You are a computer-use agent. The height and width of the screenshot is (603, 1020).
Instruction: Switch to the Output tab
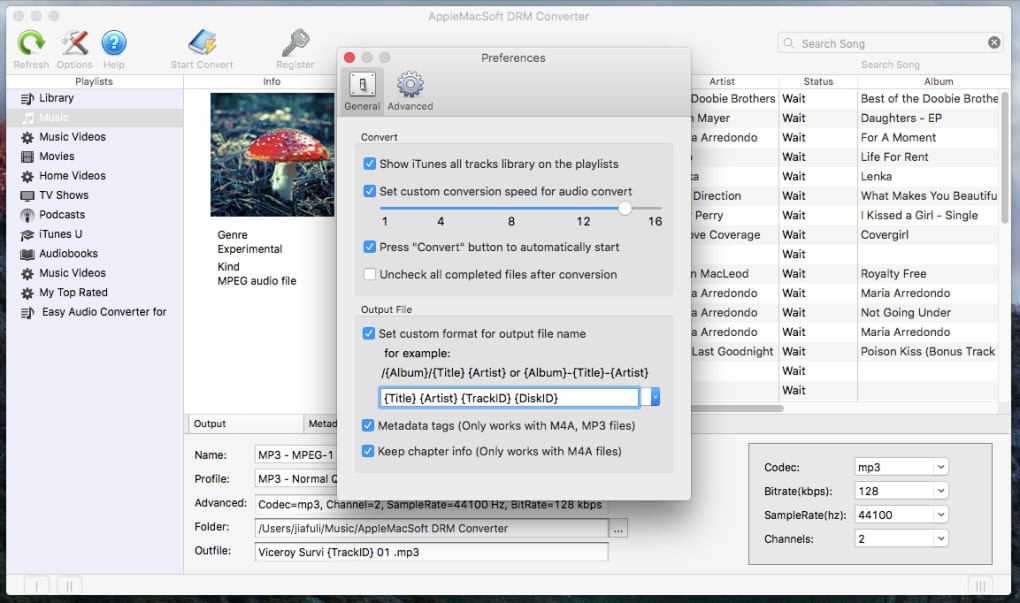click(245, 423)
